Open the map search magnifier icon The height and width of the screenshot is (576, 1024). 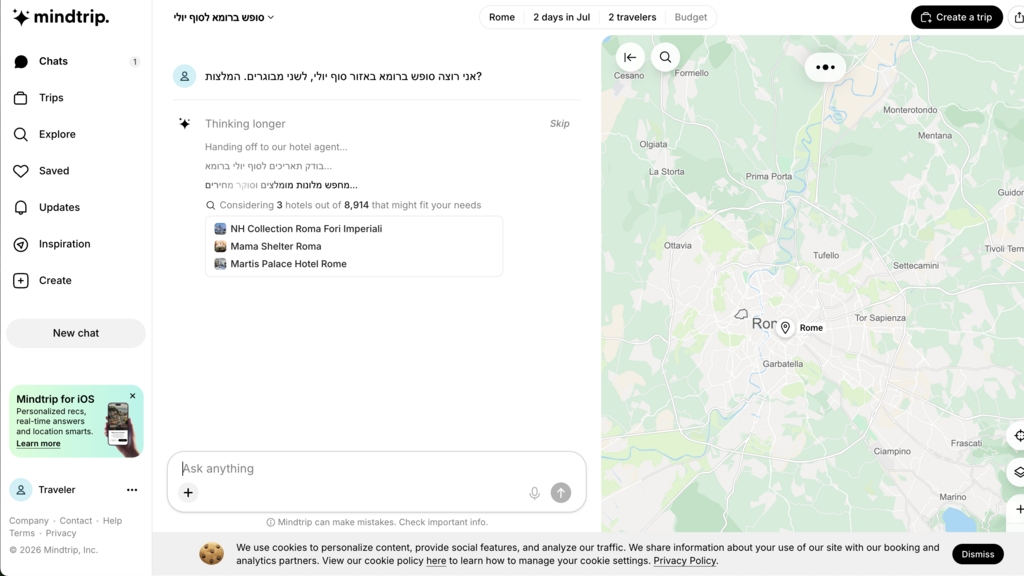coord(665,57)
